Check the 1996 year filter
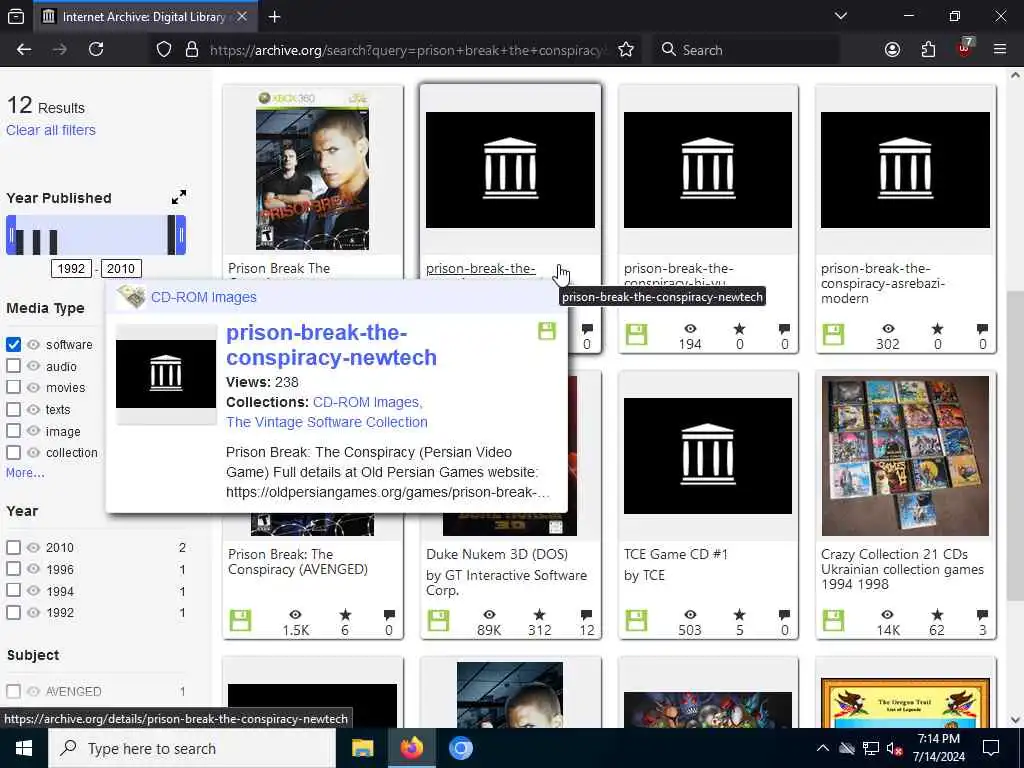 tap(14, 569)
